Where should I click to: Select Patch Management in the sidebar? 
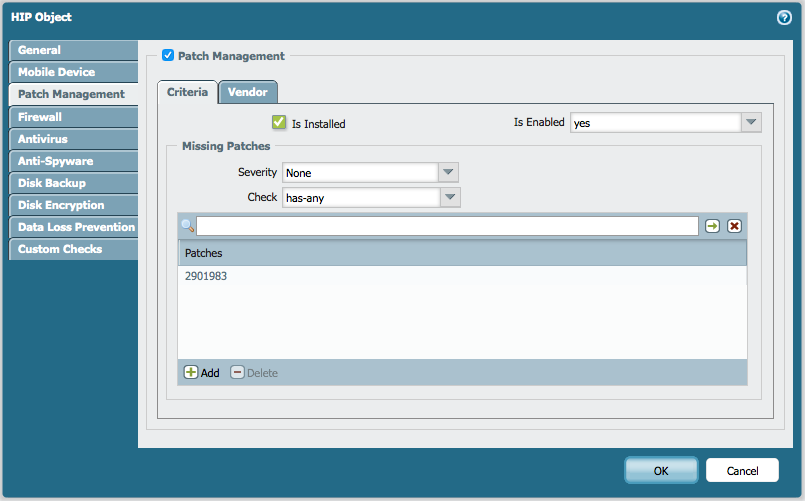[73, 94]
